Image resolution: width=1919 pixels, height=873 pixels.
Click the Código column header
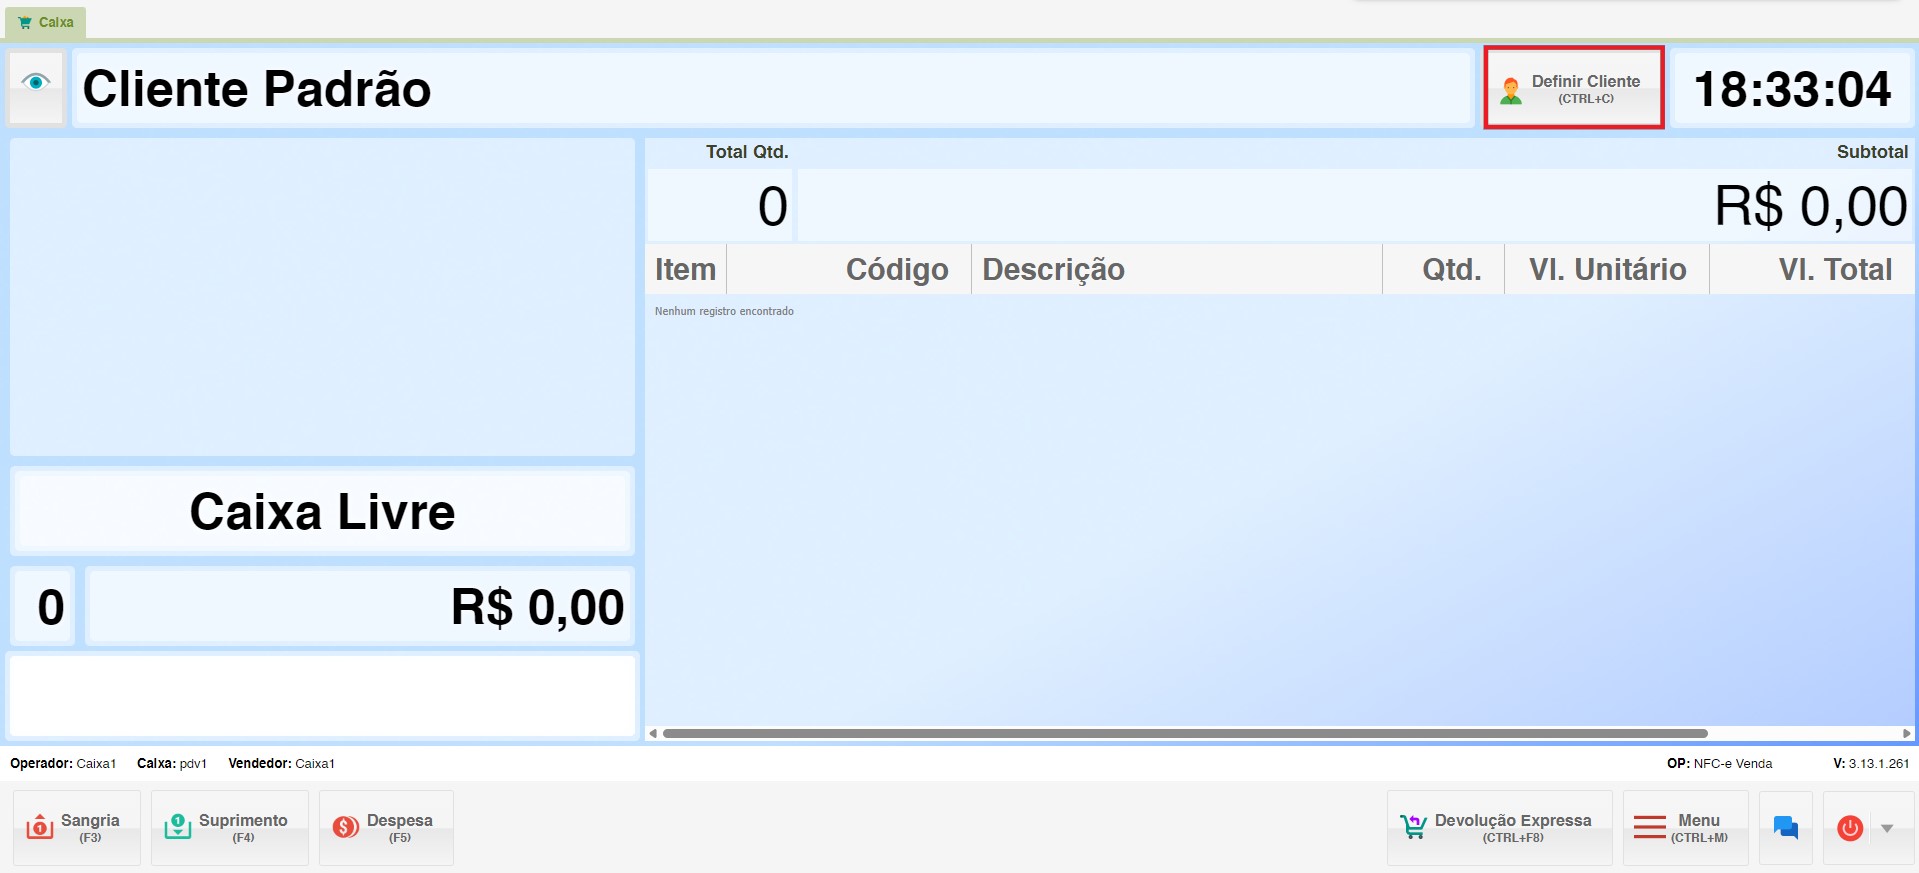pos(896,269)
